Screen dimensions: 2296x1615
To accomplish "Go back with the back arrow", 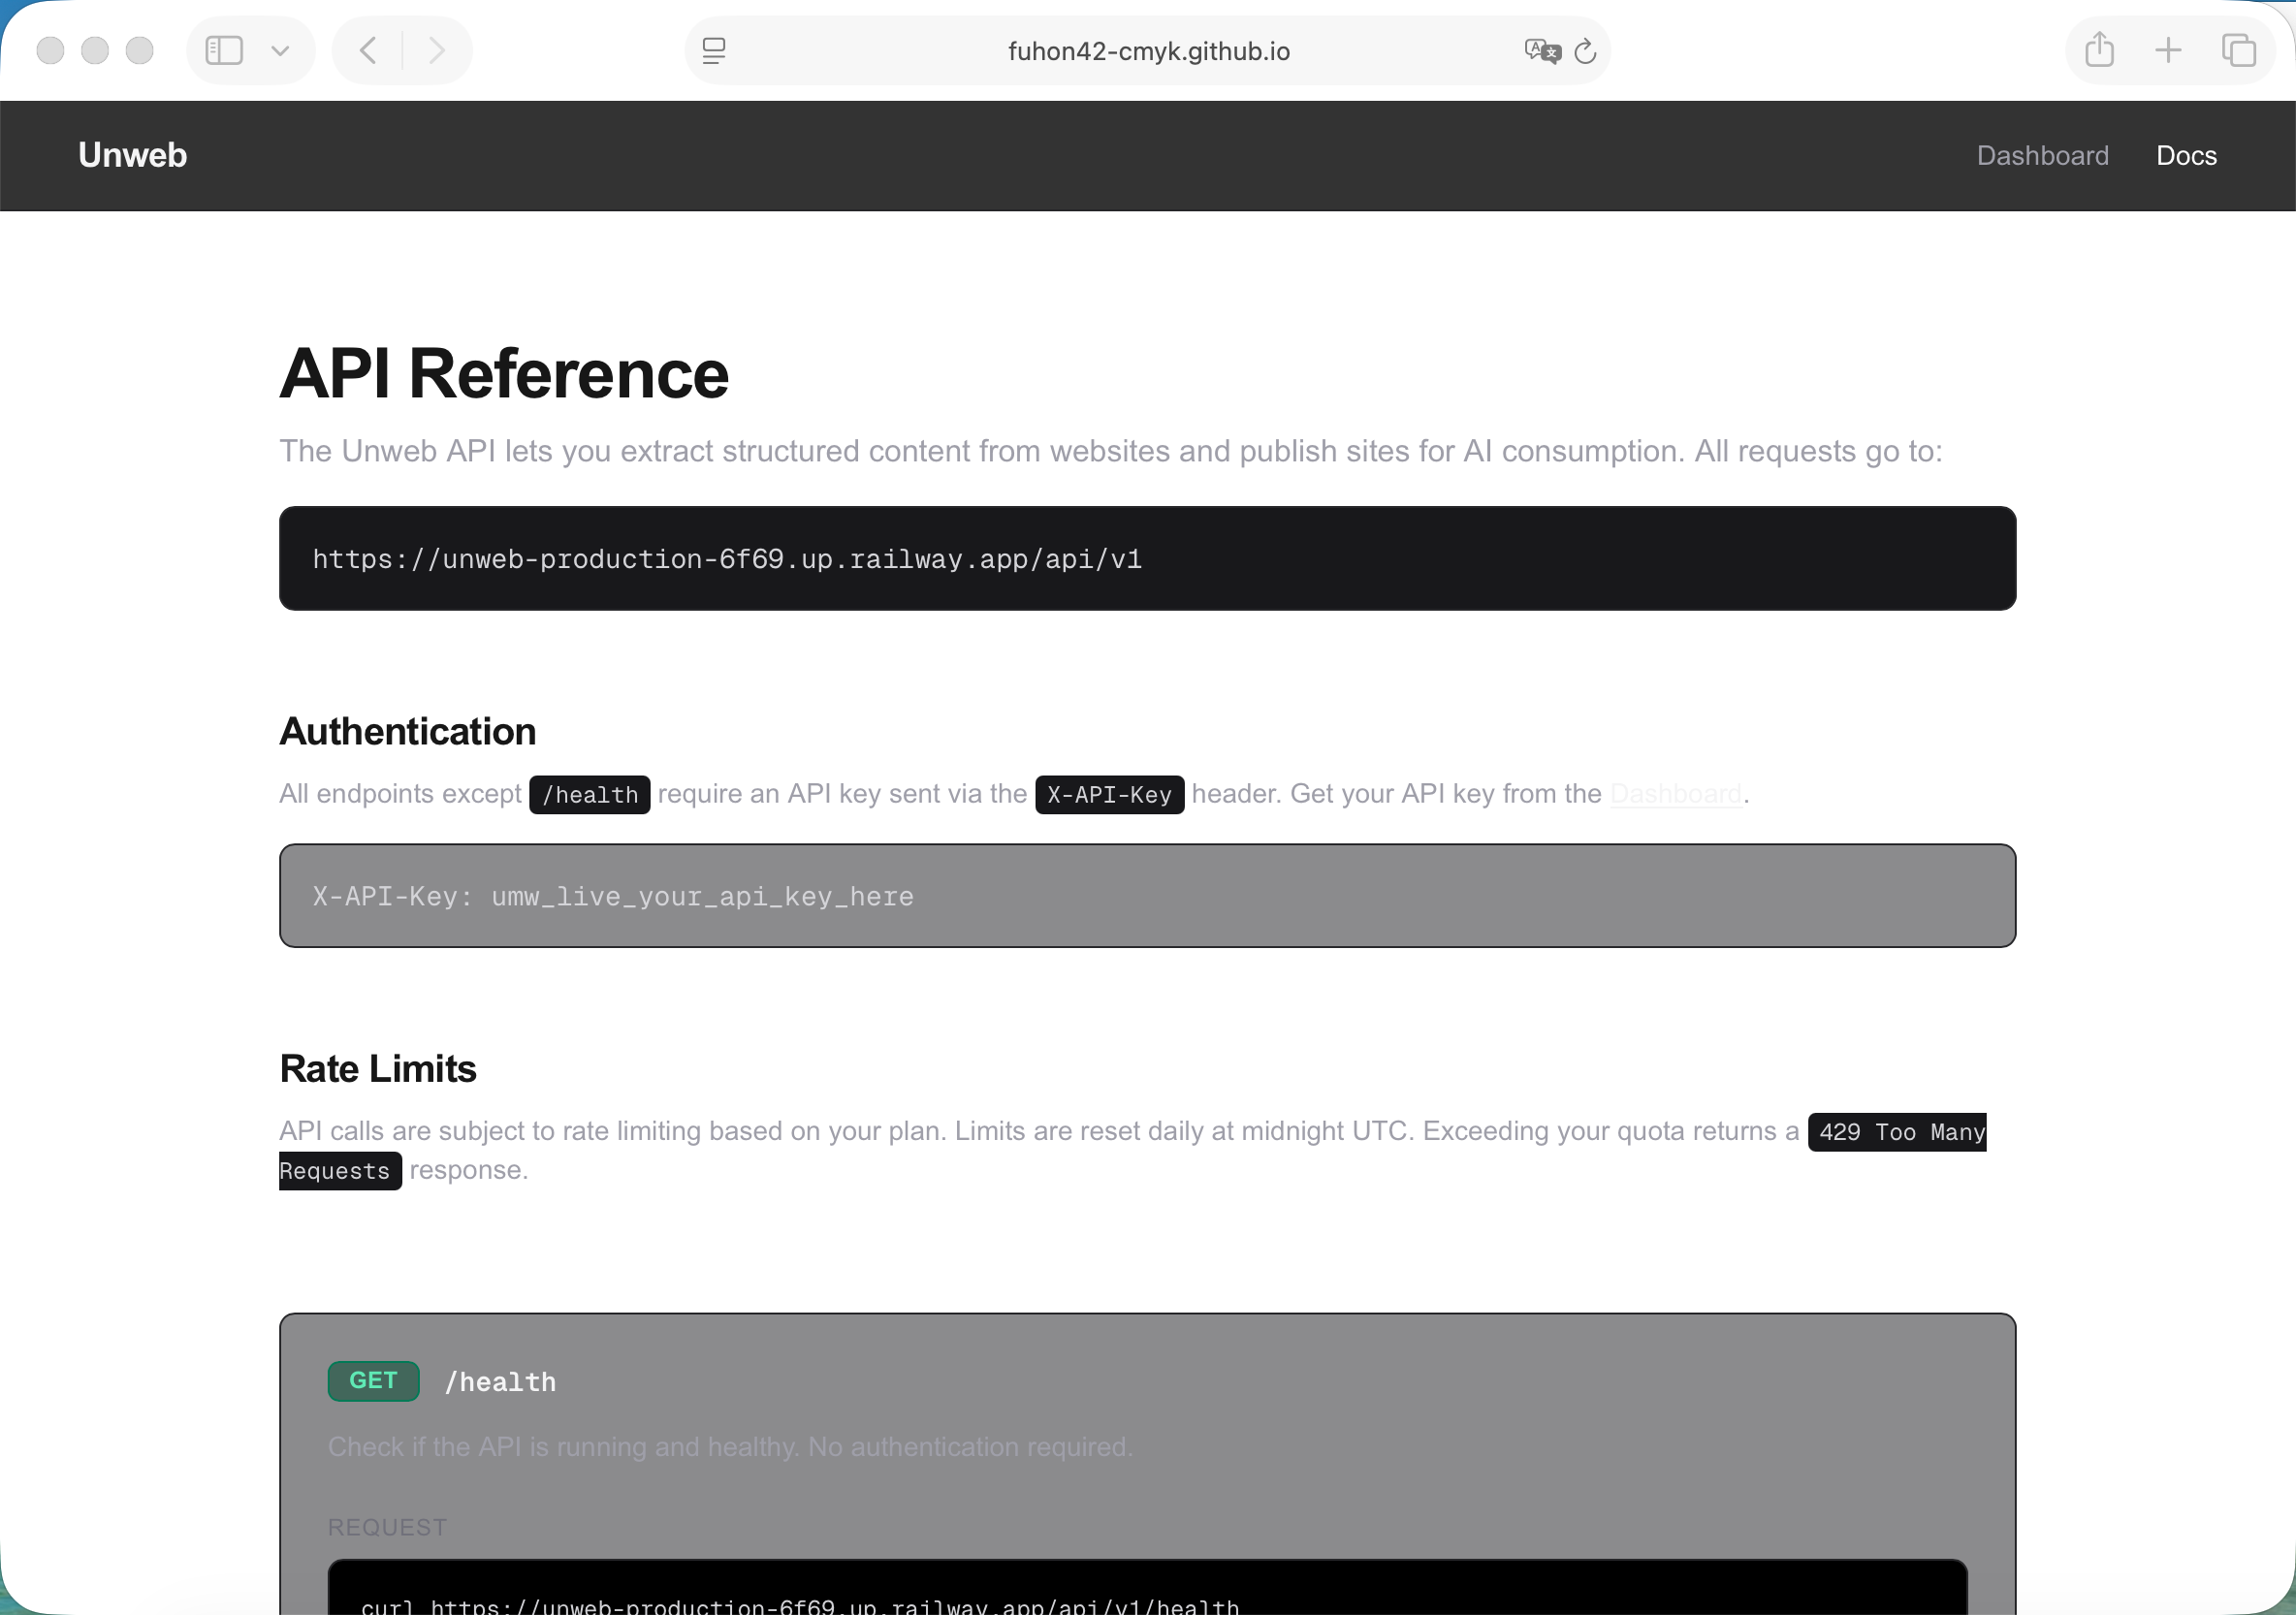I will coord(367,50).
